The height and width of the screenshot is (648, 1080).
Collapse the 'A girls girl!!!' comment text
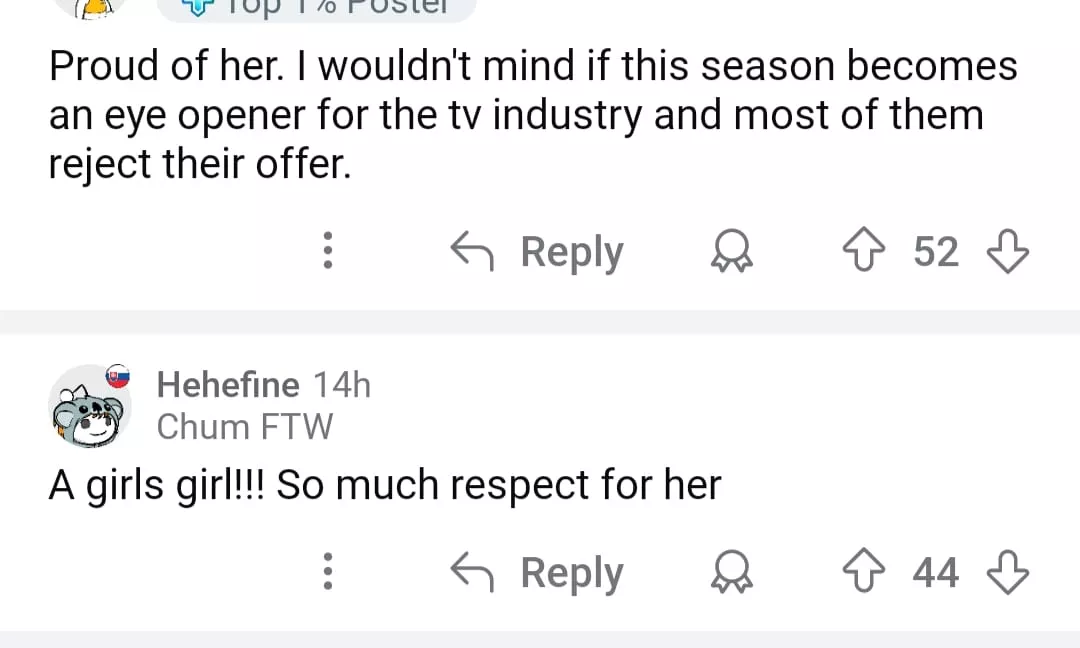pyautogui.click(x=385, y=486)
